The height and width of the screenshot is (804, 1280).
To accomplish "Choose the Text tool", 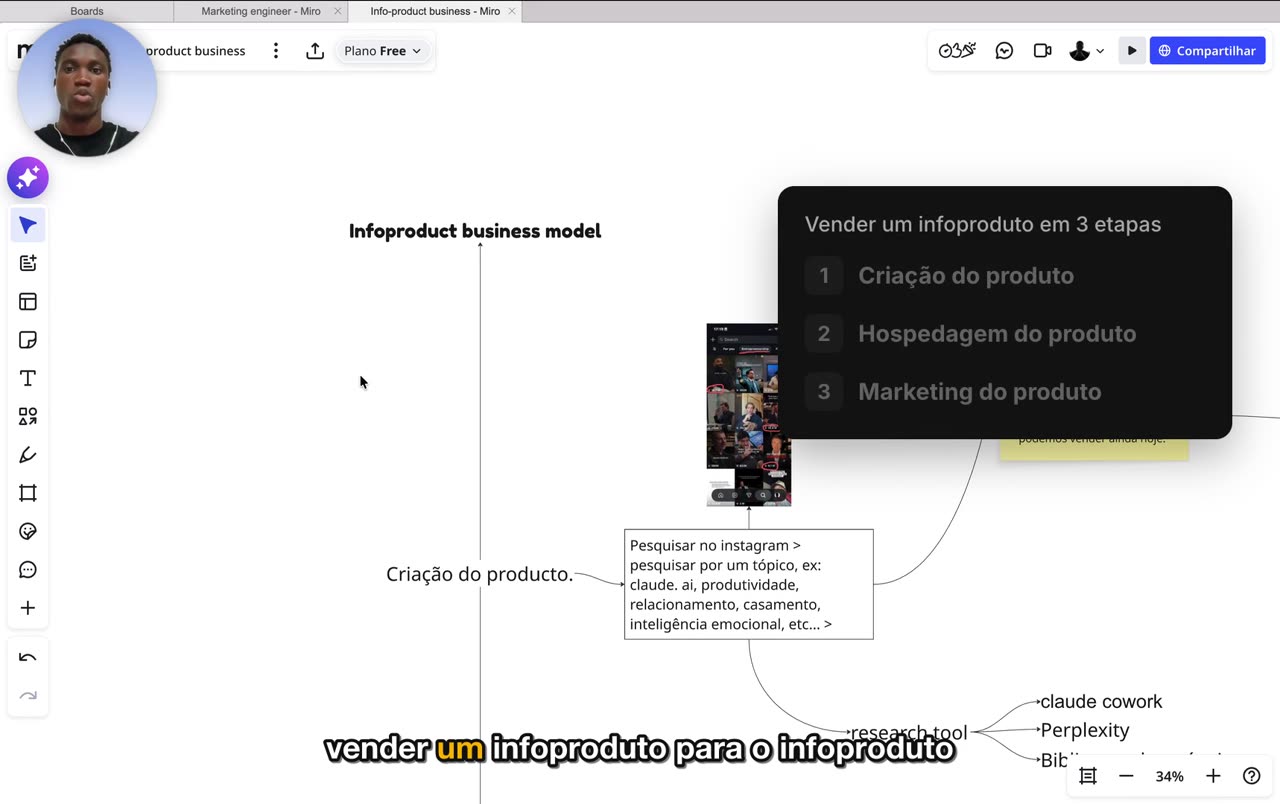I will click(x=28, y=378).
